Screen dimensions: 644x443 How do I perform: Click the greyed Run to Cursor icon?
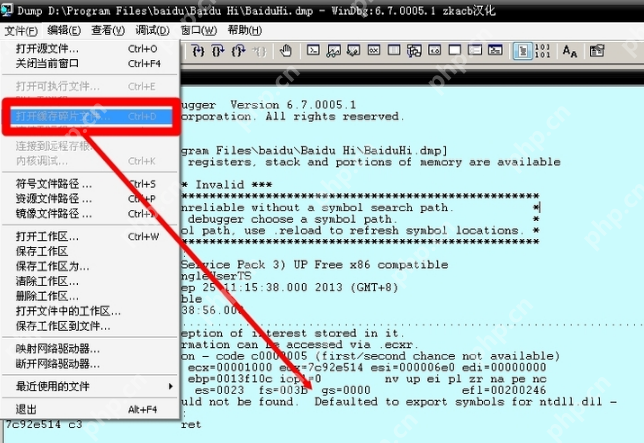tap(259, 51)
